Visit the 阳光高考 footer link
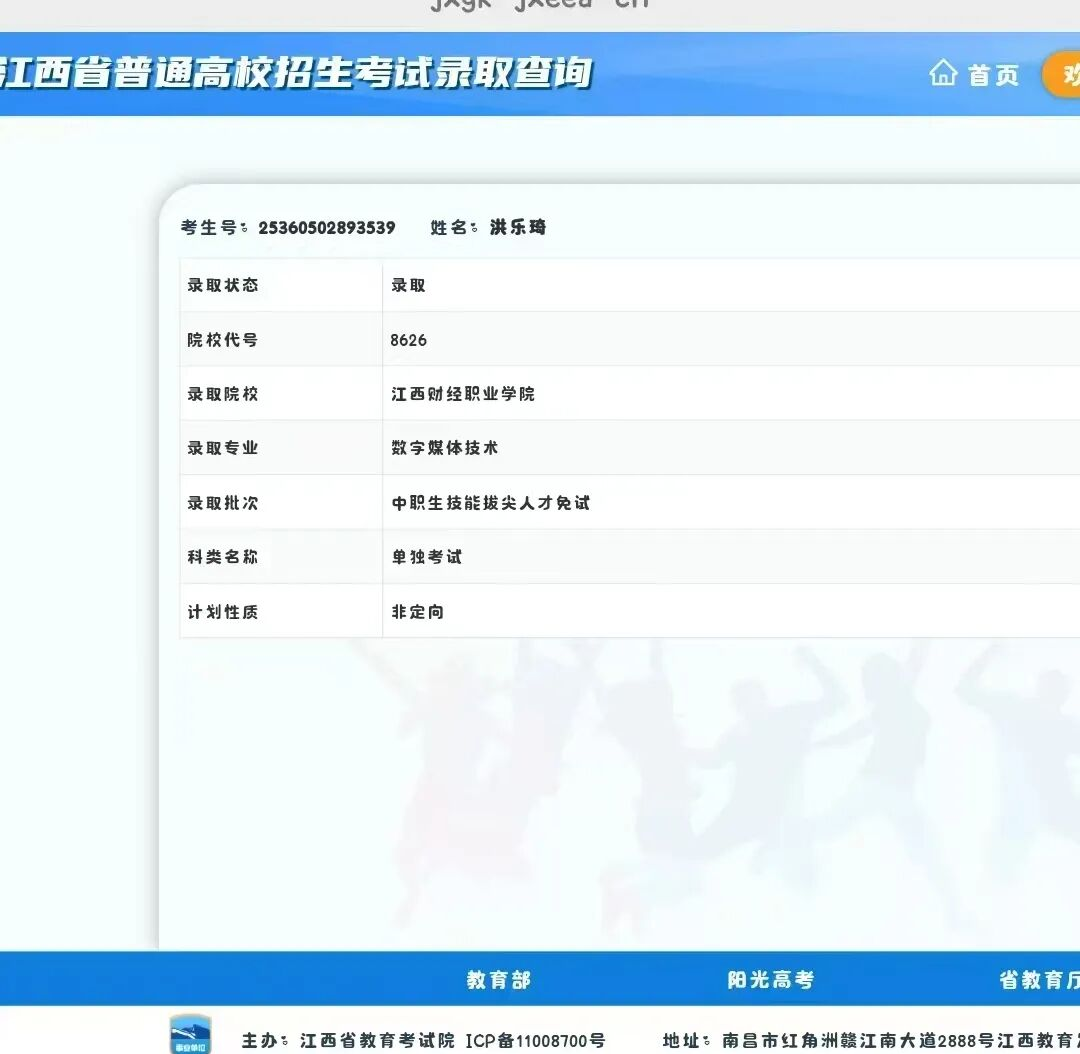The image size is (1080, 1054). pos(770,980)
